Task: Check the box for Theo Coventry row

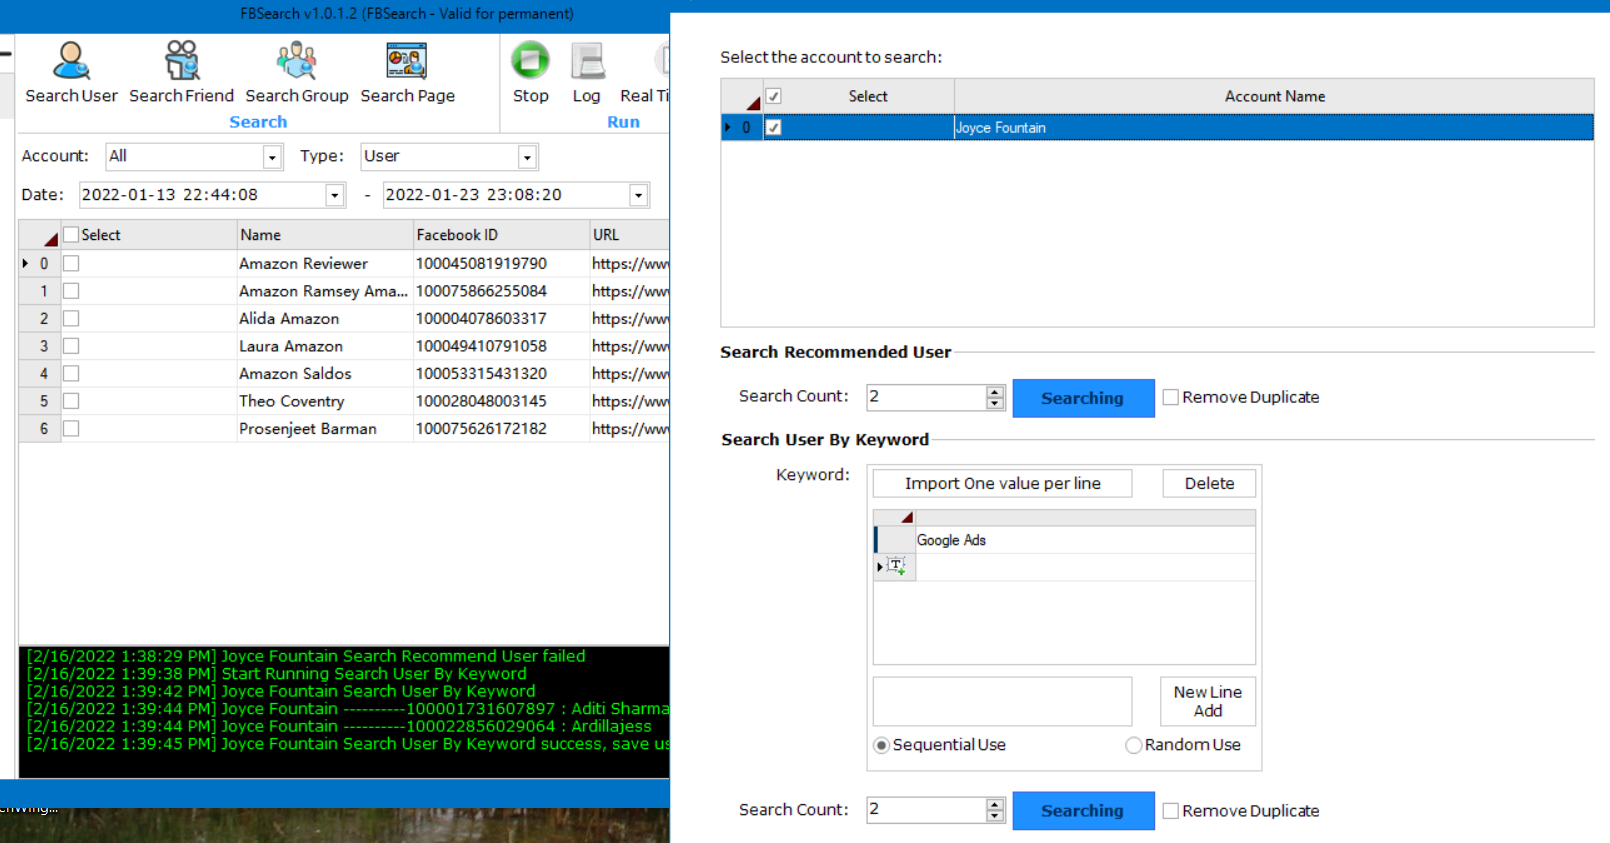Action: point(71,401)
